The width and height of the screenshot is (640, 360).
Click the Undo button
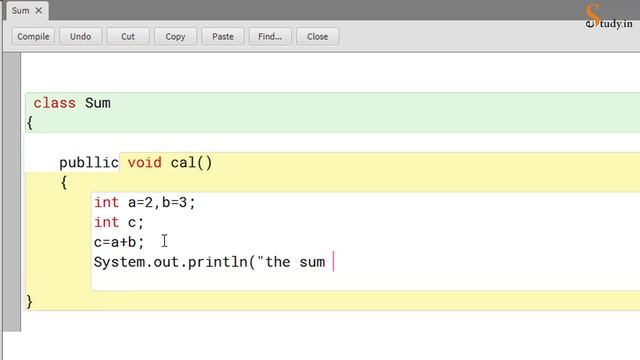(x=80, y=37)
